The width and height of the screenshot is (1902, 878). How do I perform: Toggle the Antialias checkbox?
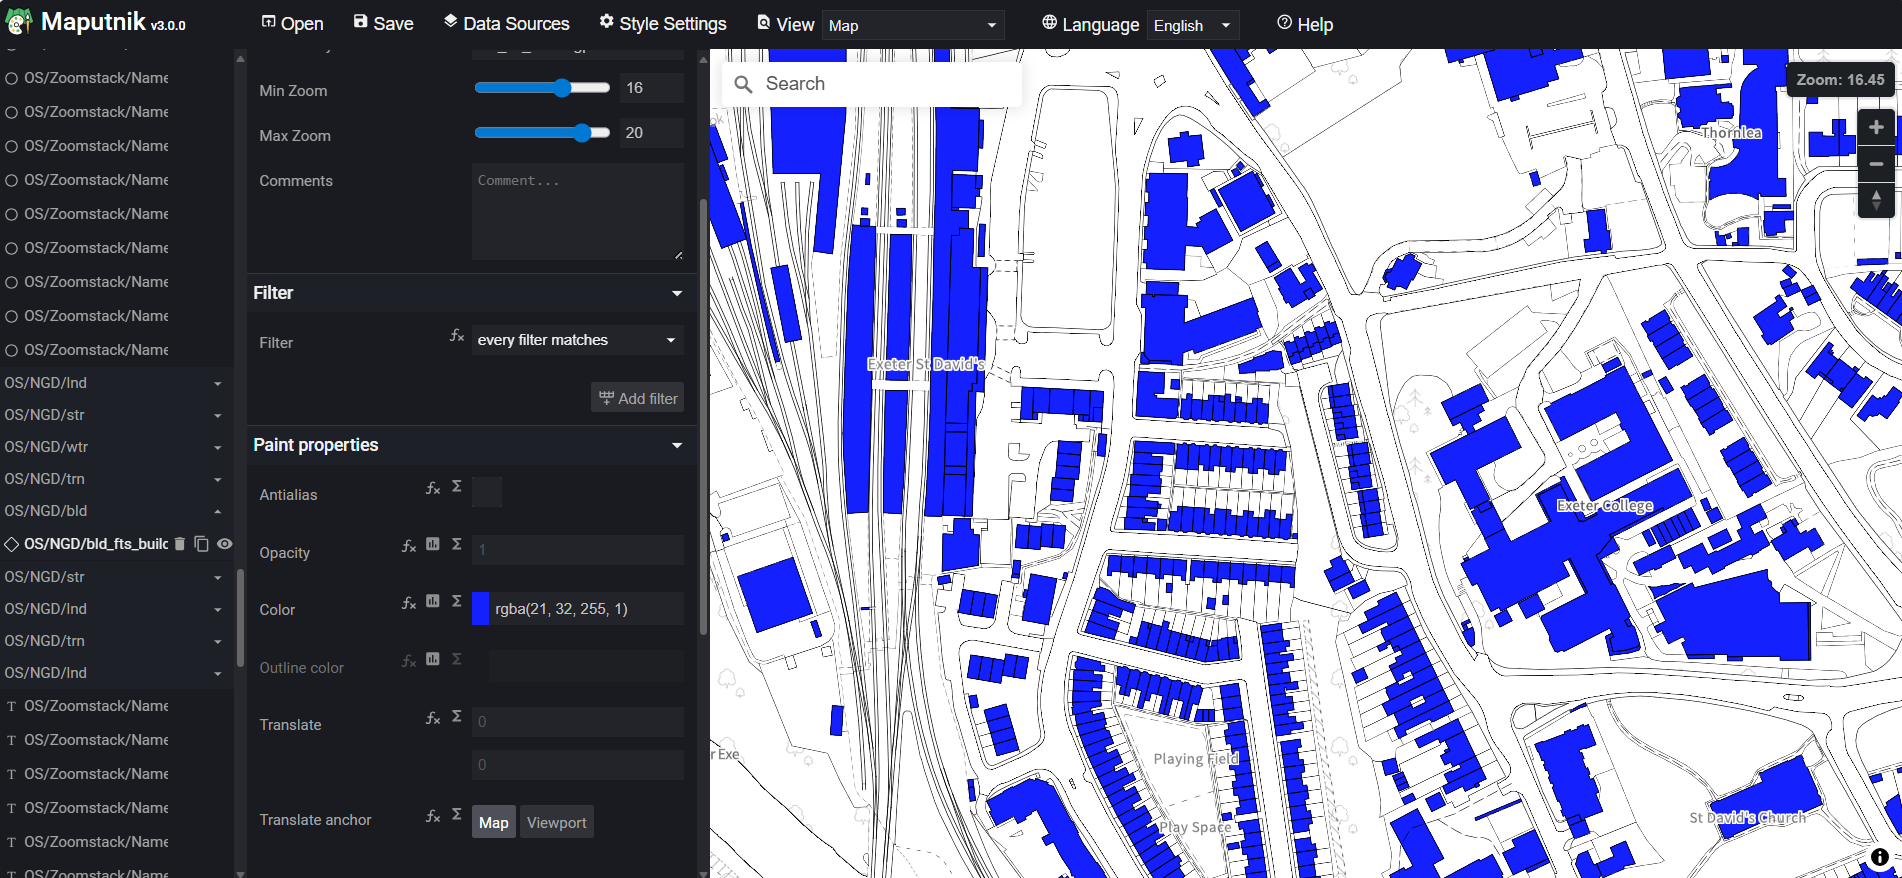tap(487, 492)
